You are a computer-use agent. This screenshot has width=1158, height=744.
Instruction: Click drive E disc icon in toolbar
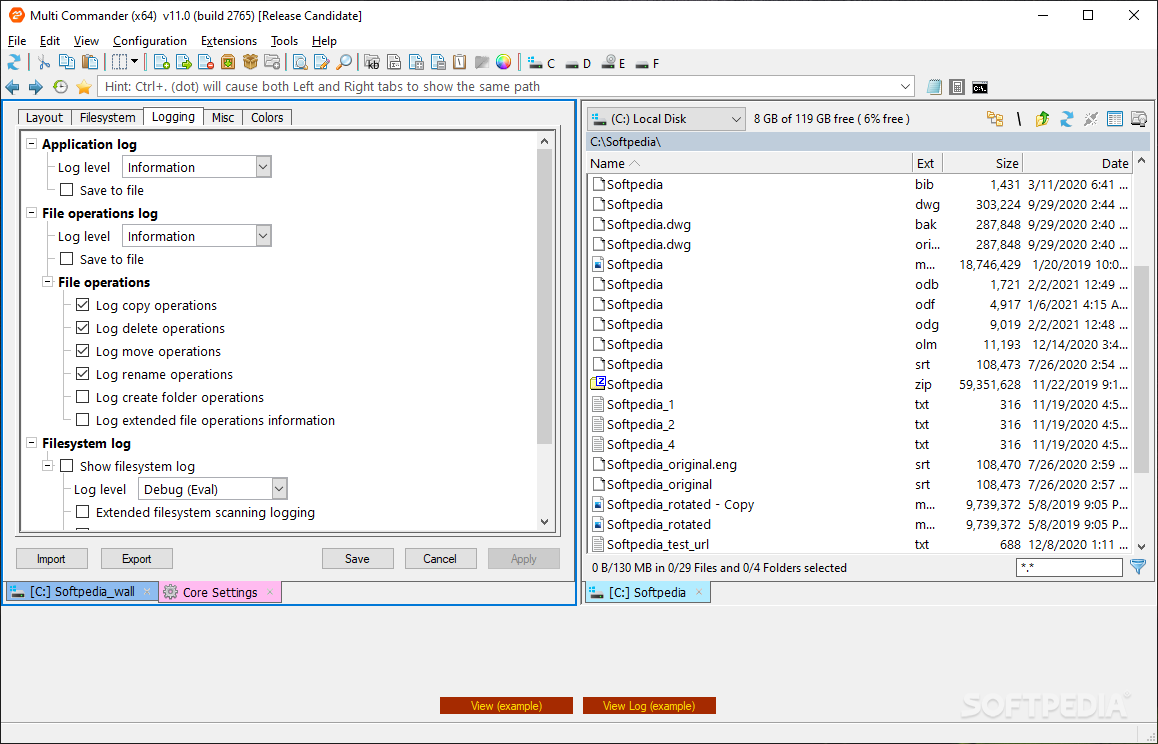(x=613, y=64)
